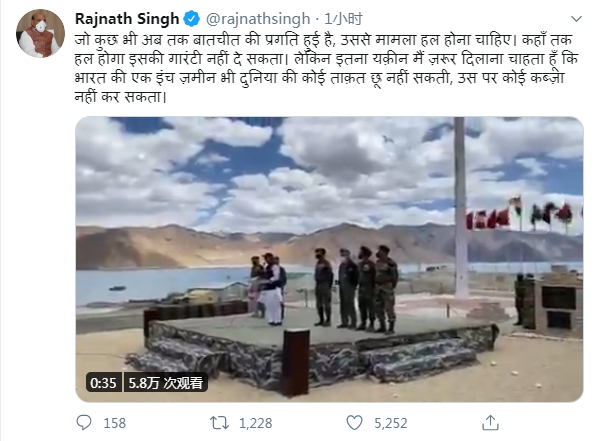Click the Hindi tweet text body
The width and height of the screenshot is (599, 441).
pos(327,68)
